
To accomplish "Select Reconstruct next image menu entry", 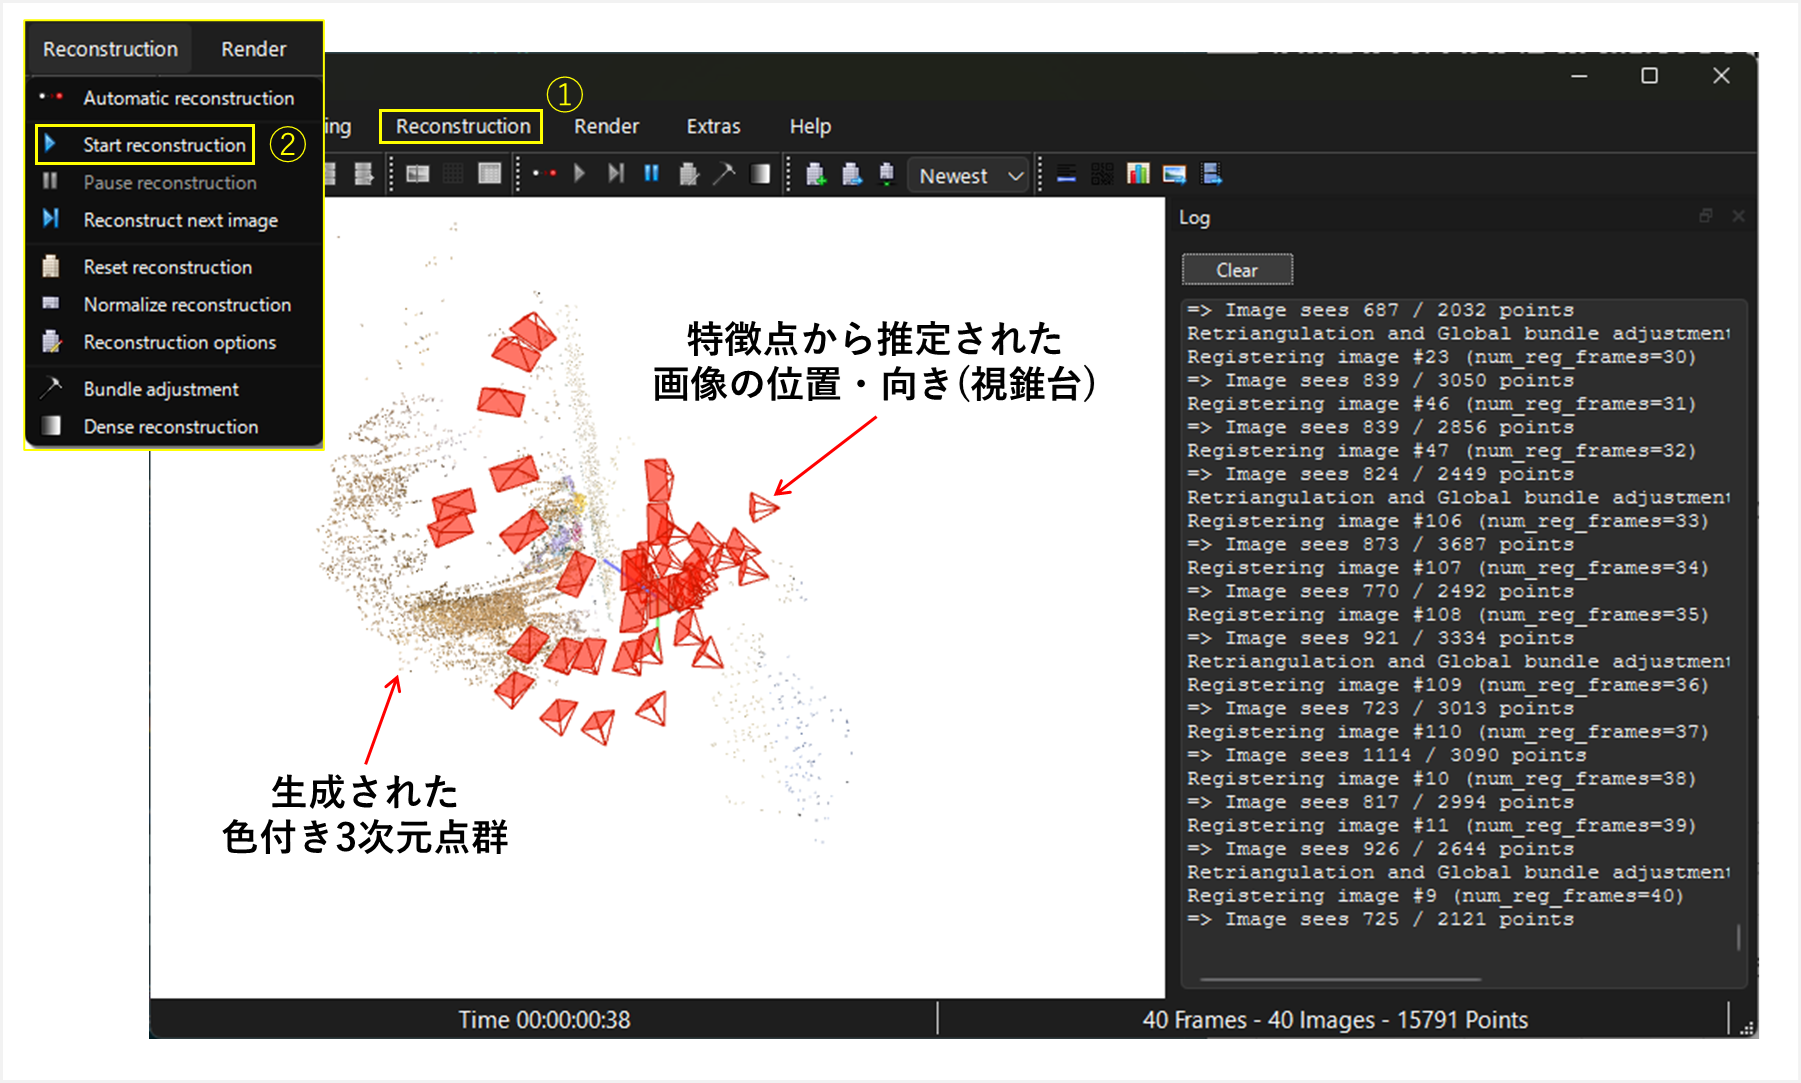I will click(180, 220).
